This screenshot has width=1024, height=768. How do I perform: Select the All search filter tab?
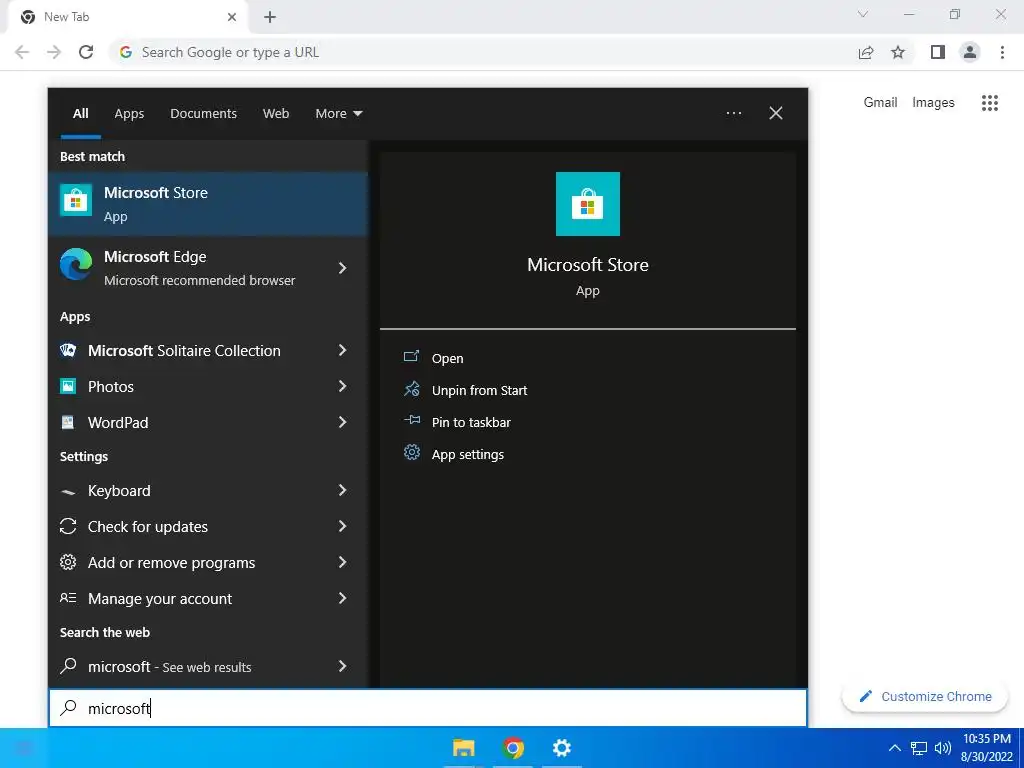click(x=81, y=114)
